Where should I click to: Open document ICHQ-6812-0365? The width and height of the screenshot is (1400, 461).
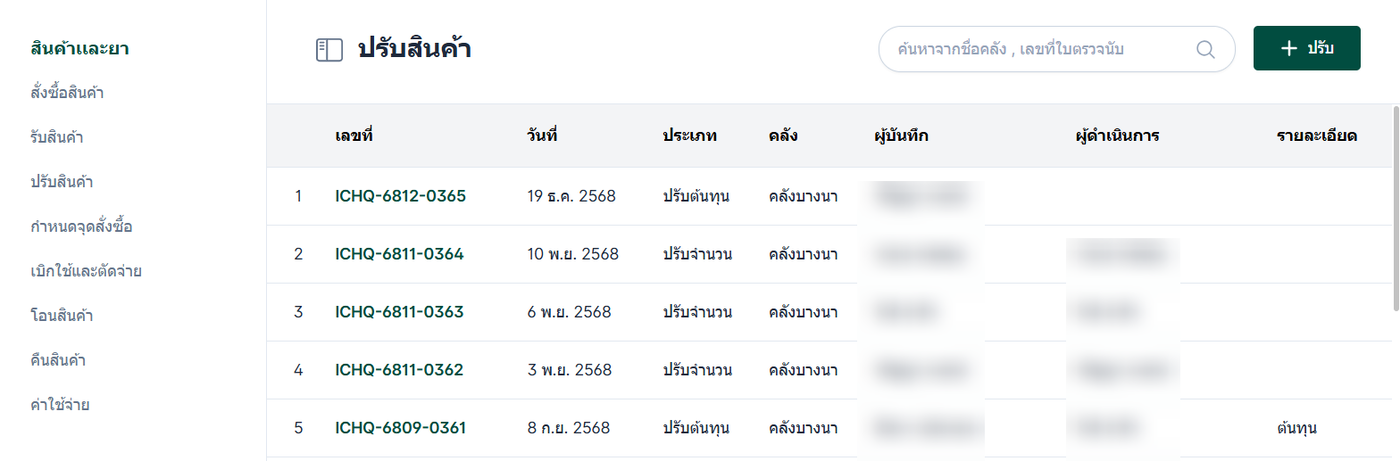coord(400,196)
